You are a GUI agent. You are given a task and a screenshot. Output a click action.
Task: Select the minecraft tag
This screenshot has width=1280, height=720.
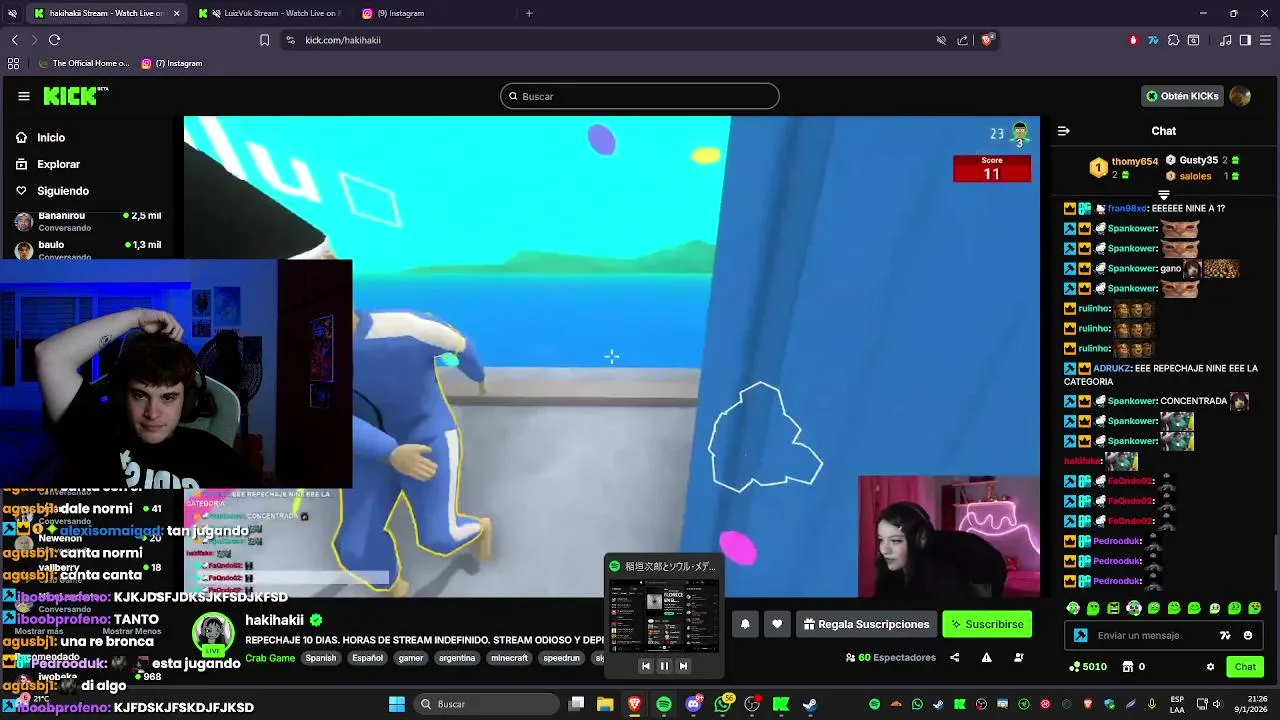(x=510, y=658)
